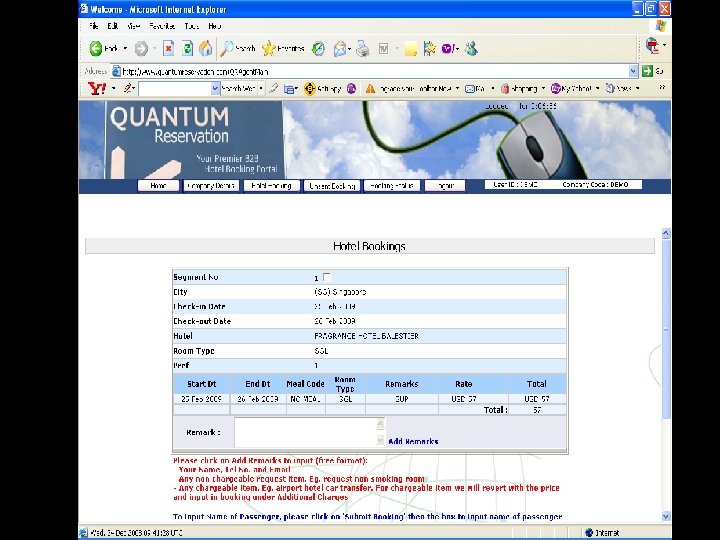The image size is (720, 540).
Task: Open the Y! logo dropdown arrow
Action: point(113,88)
